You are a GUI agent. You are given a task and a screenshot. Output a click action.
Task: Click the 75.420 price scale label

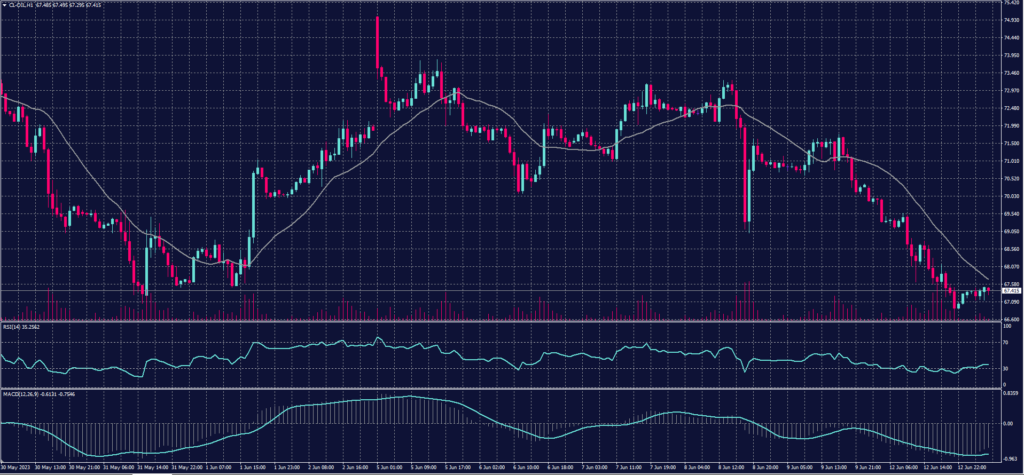point(1008,3)
